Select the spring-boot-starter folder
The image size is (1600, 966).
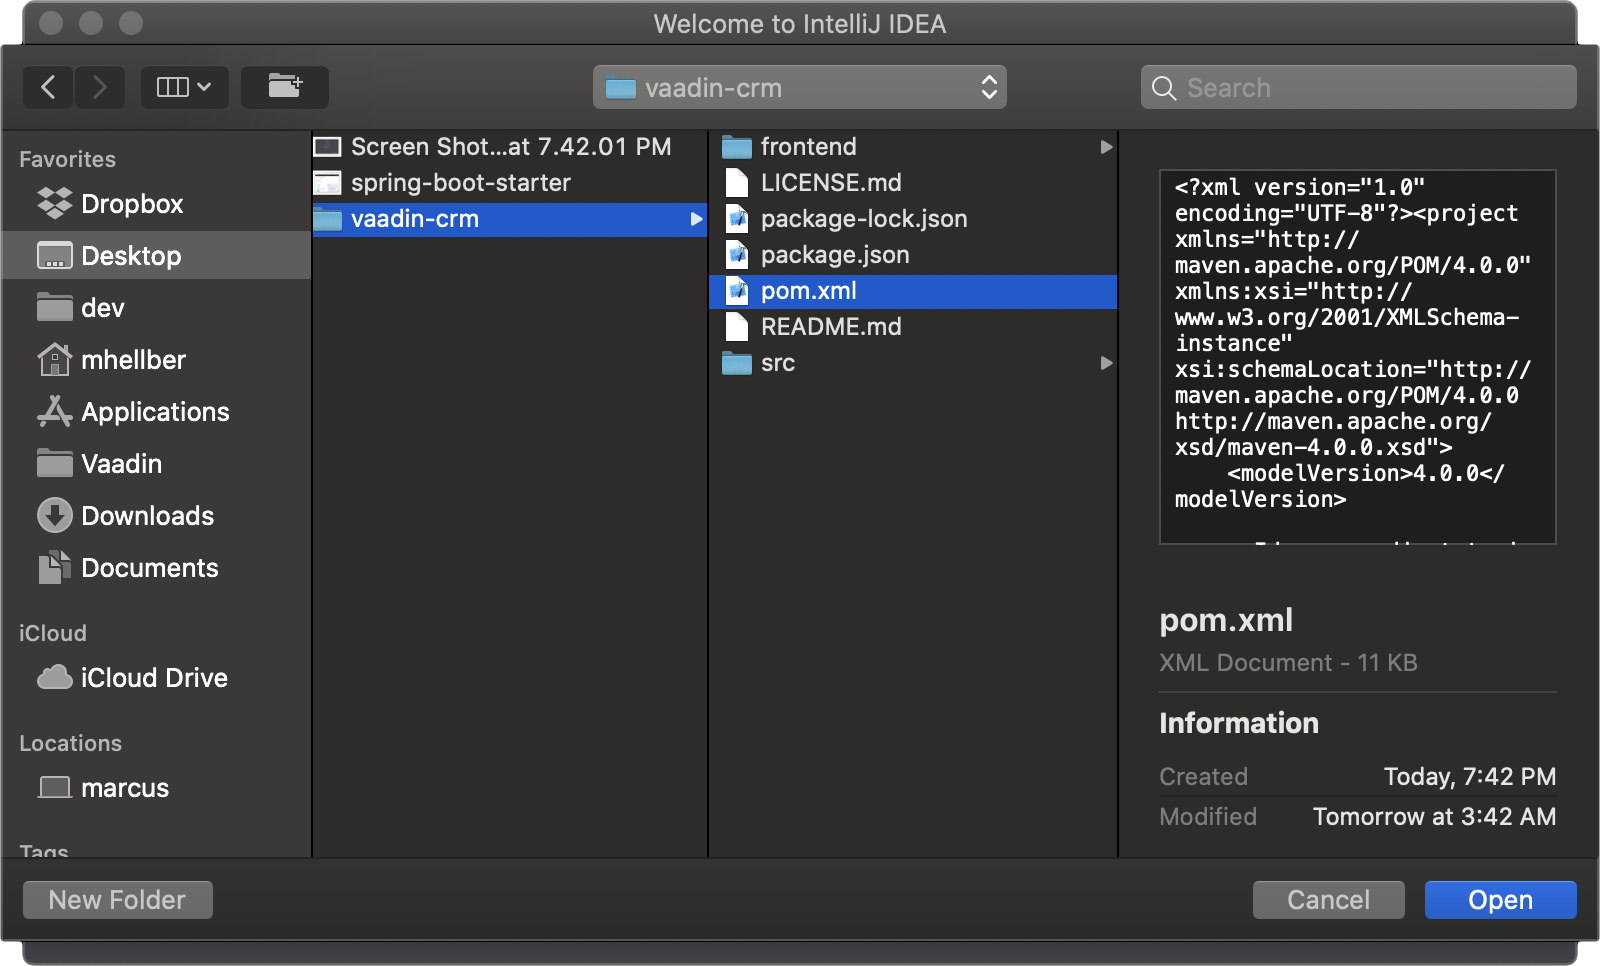pyautogui.click(x=461, y=182)
